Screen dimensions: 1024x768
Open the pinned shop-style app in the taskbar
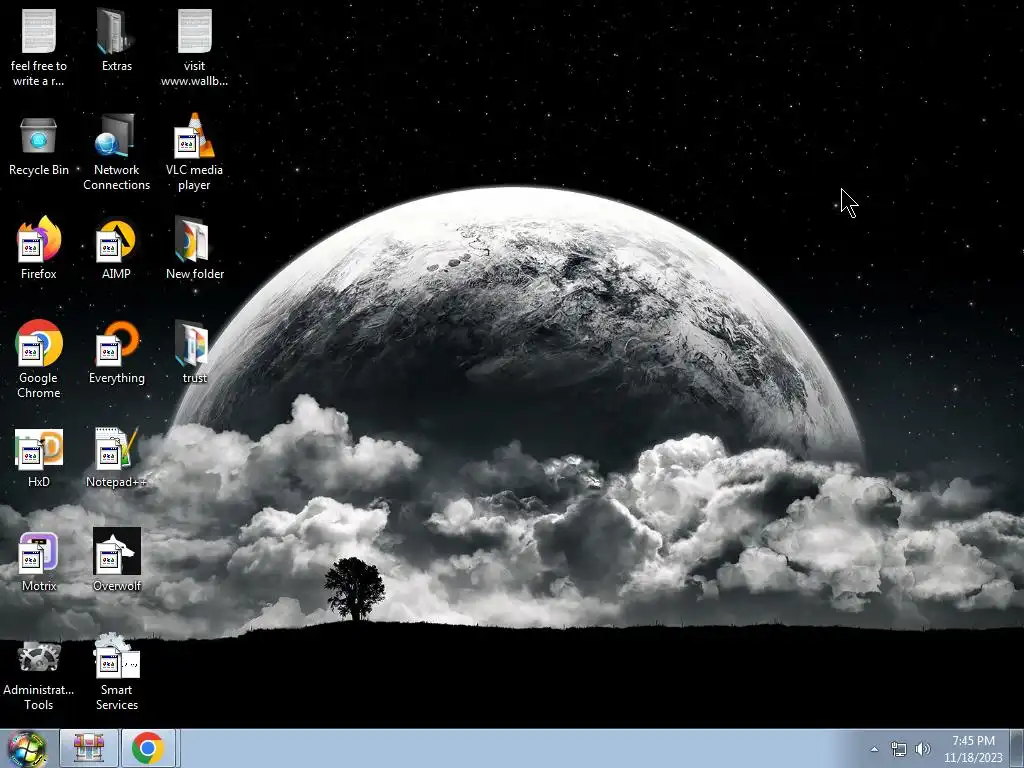[89, 748]
